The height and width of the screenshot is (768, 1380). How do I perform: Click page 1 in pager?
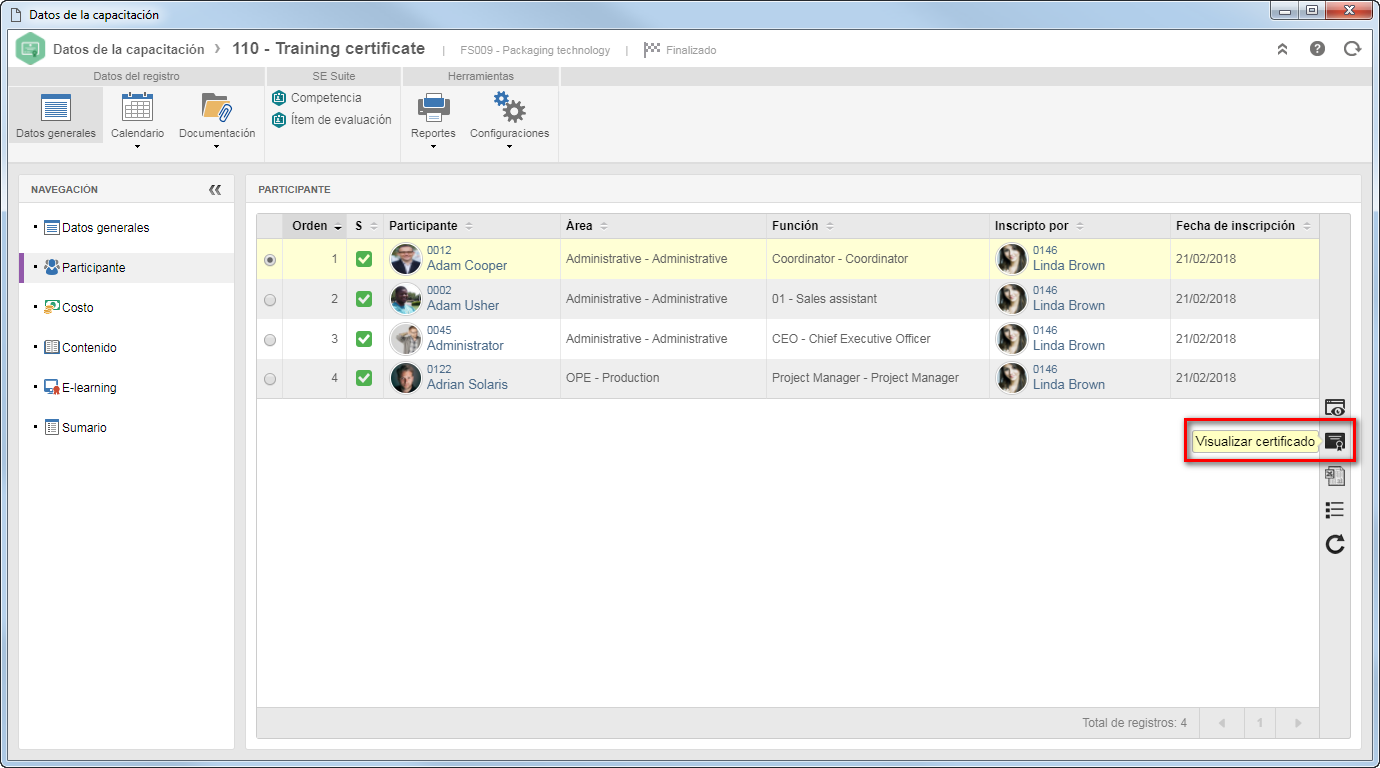tap(1260, 723)
